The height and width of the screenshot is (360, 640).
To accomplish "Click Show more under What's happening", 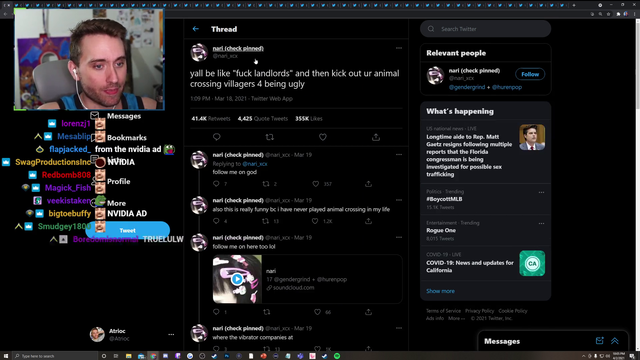I will click(440, 291).
